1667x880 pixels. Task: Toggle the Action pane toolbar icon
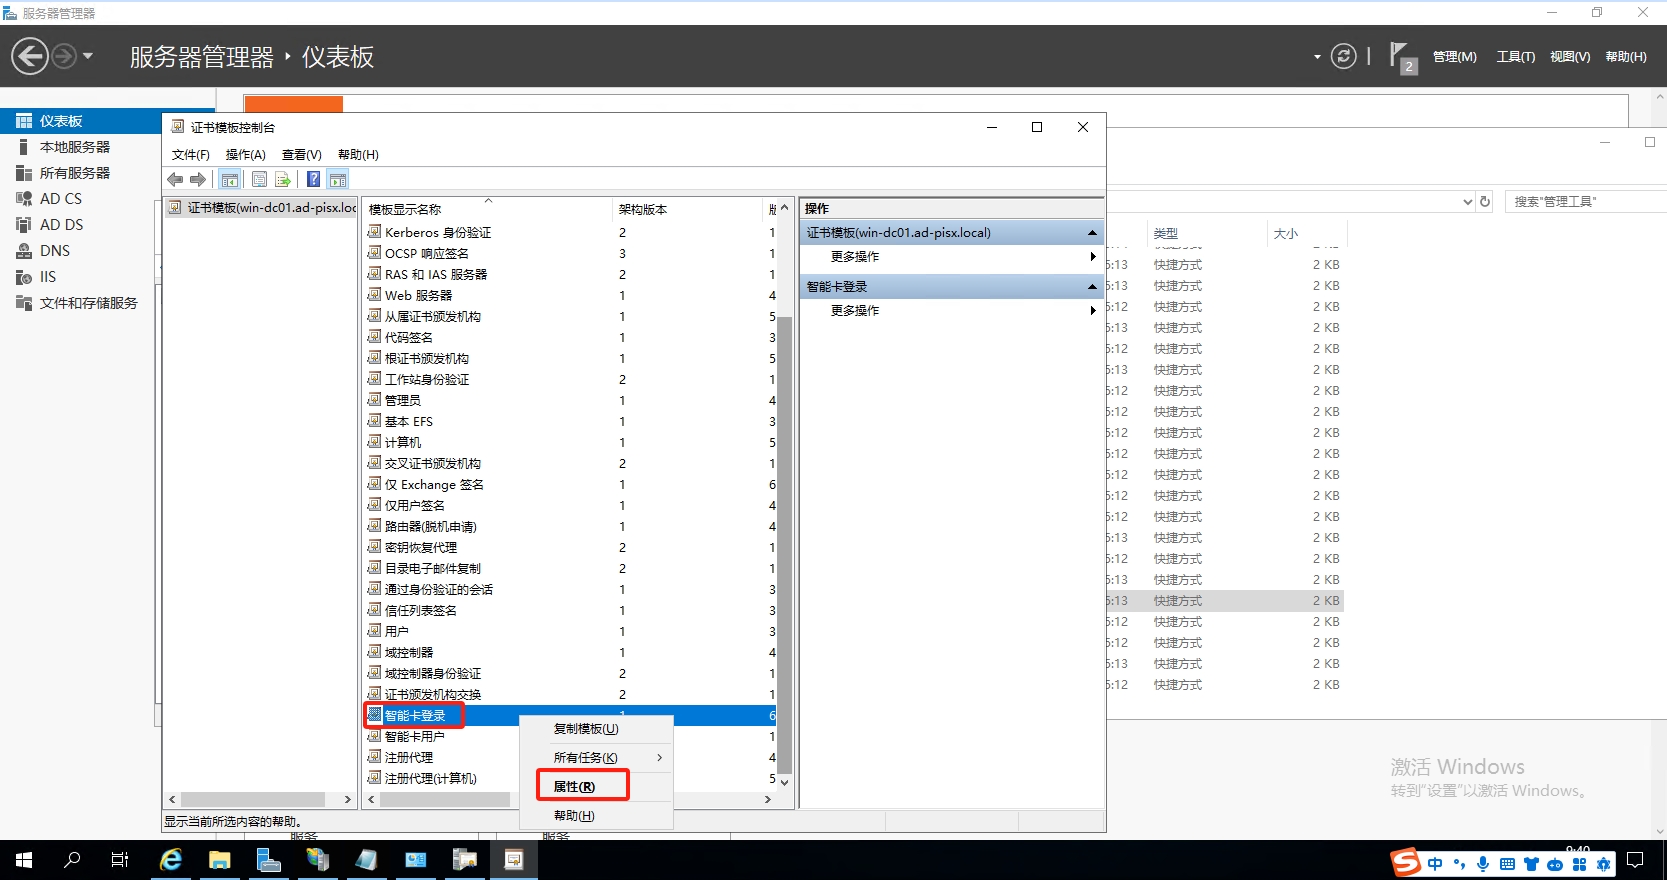pyautogui.click(x=338, y=180)
